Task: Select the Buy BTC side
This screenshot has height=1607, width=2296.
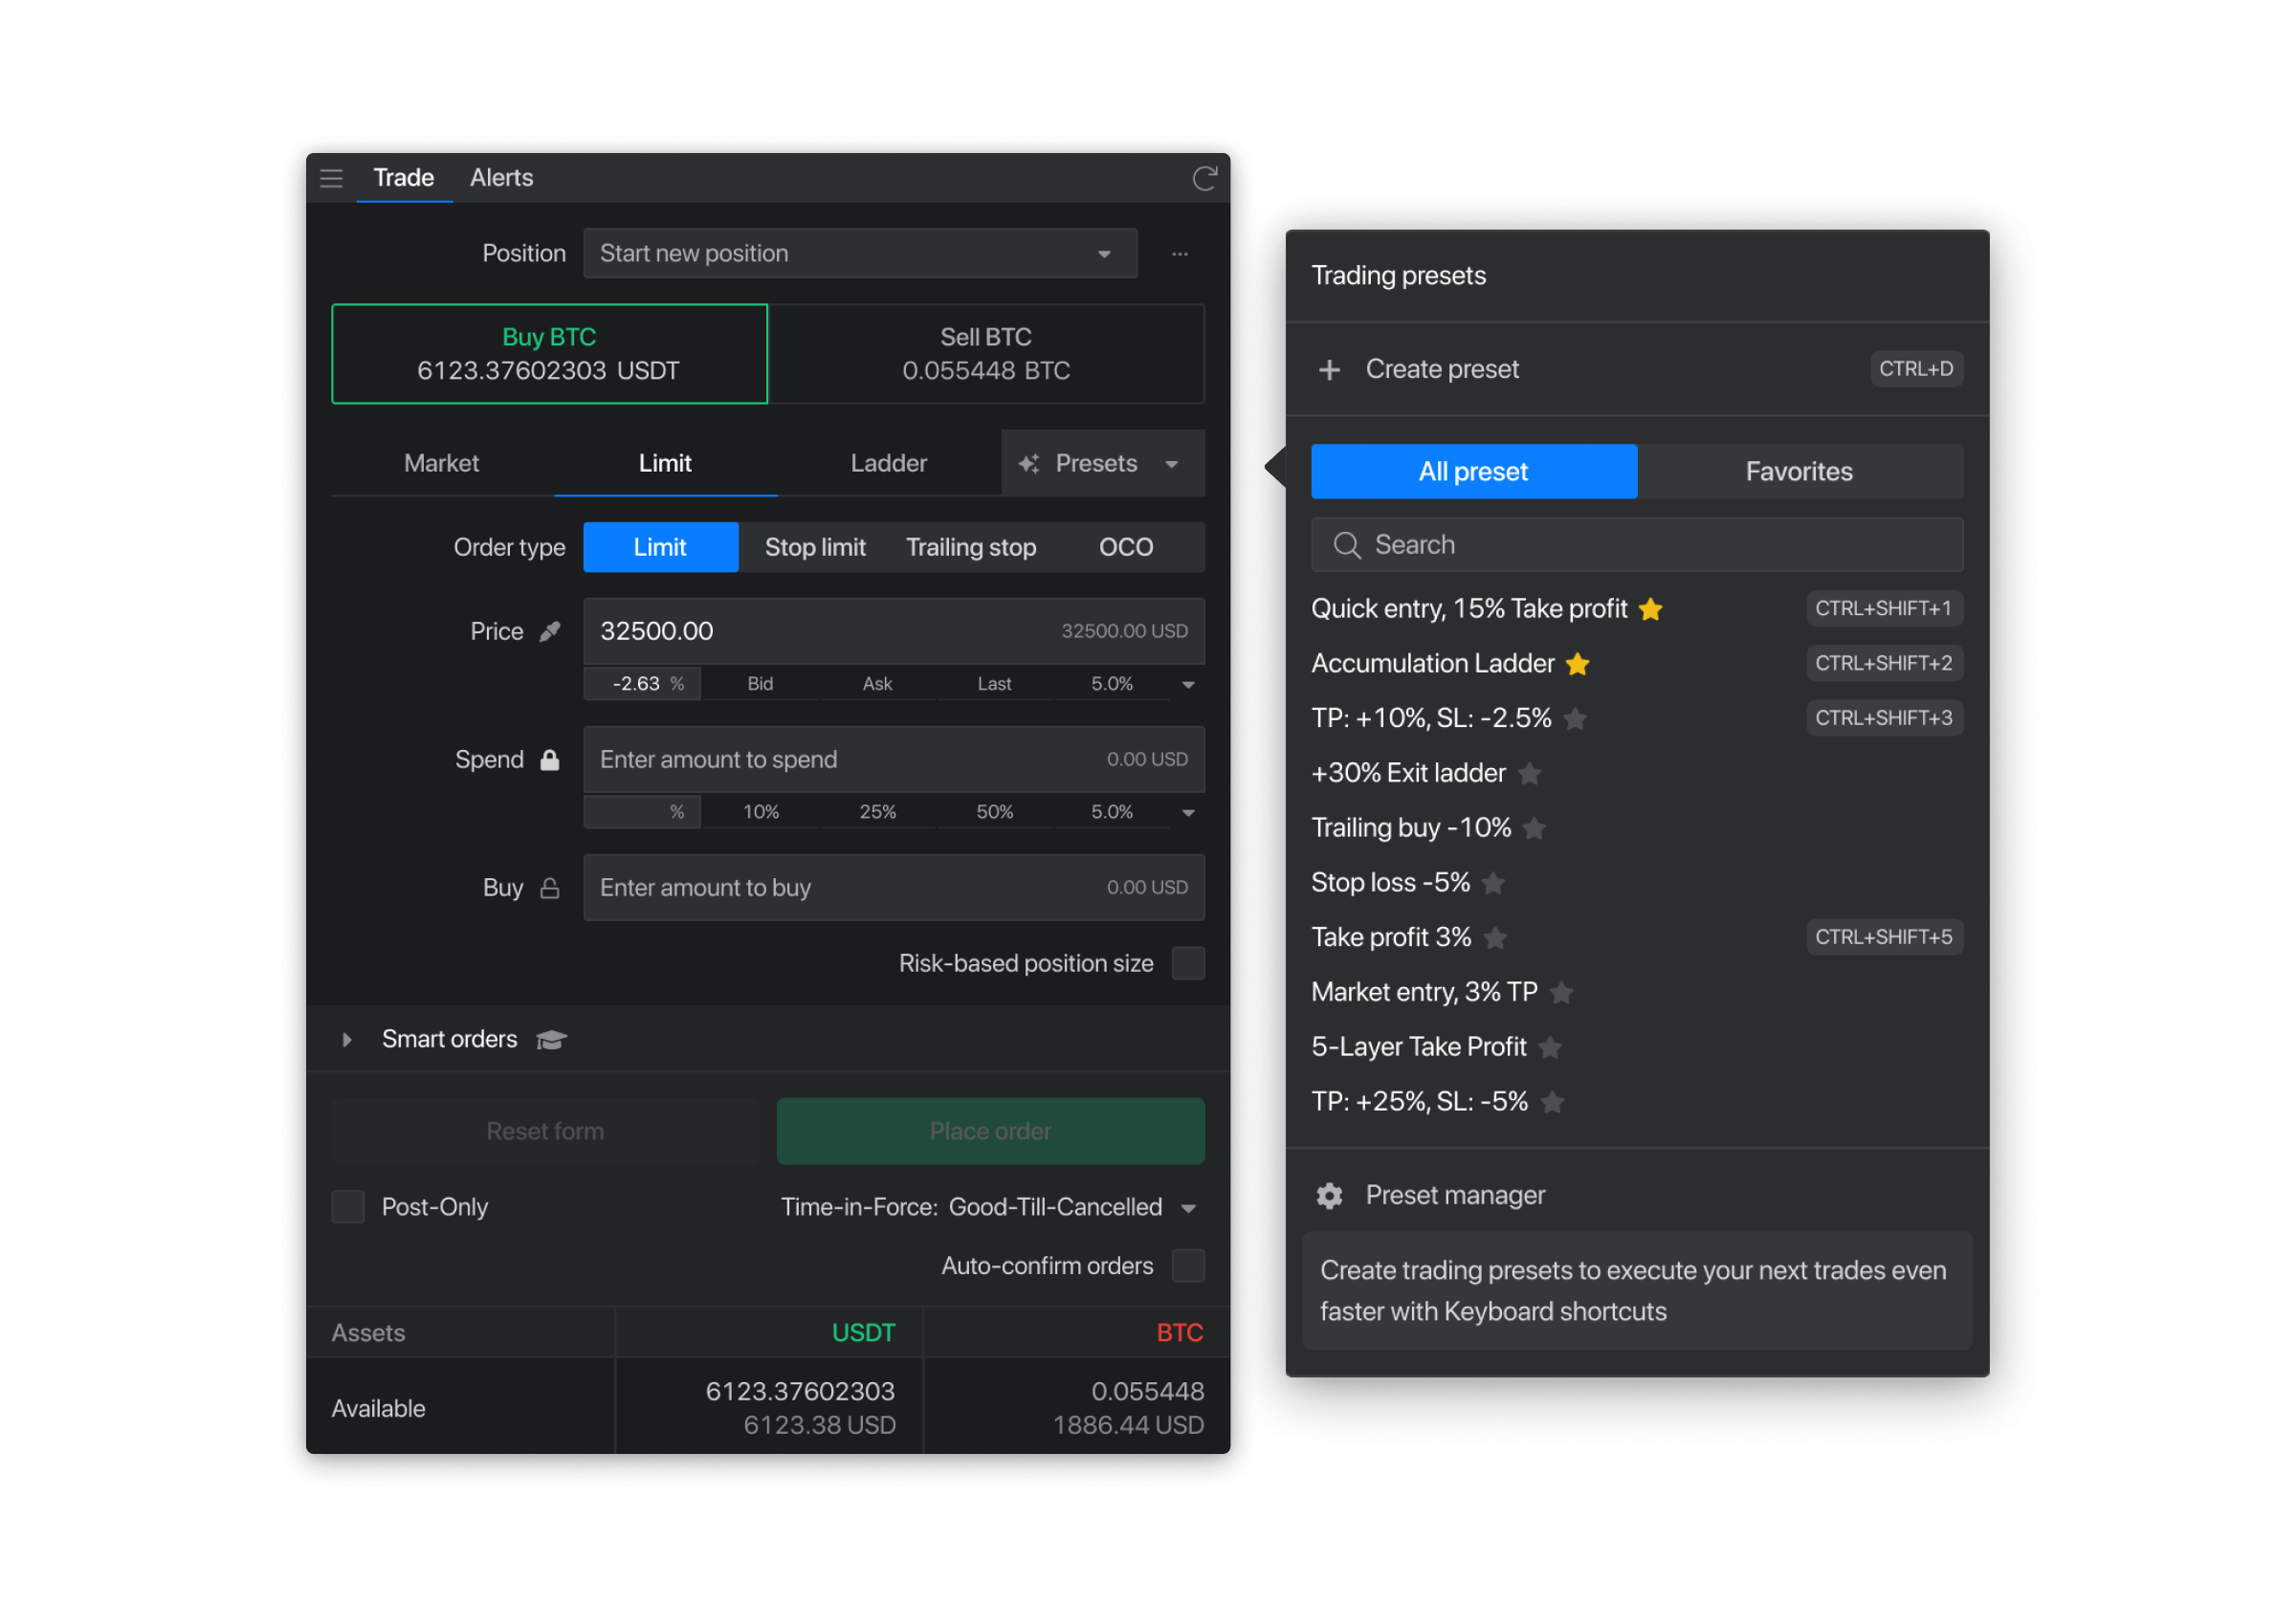Action: pos(549,354)
